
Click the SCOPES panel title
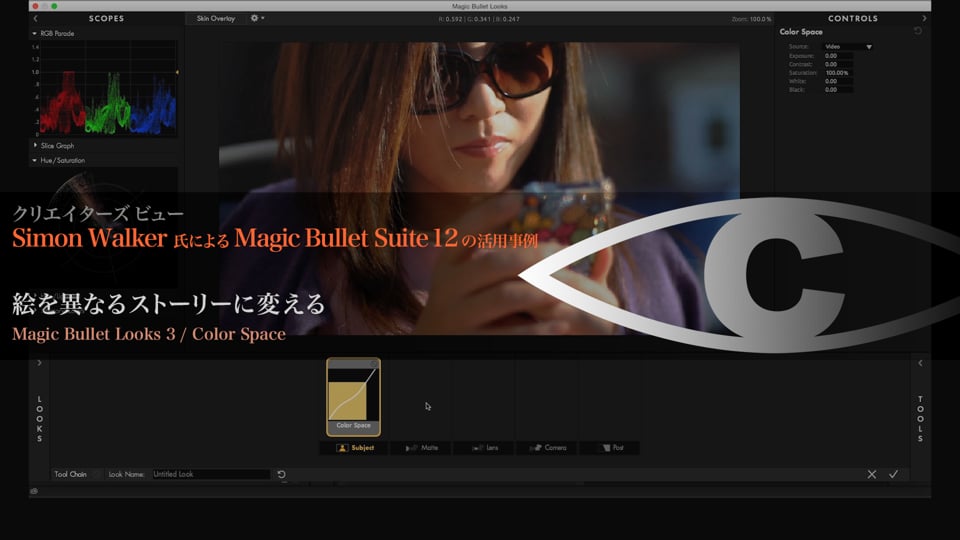[x=107, y=19]
